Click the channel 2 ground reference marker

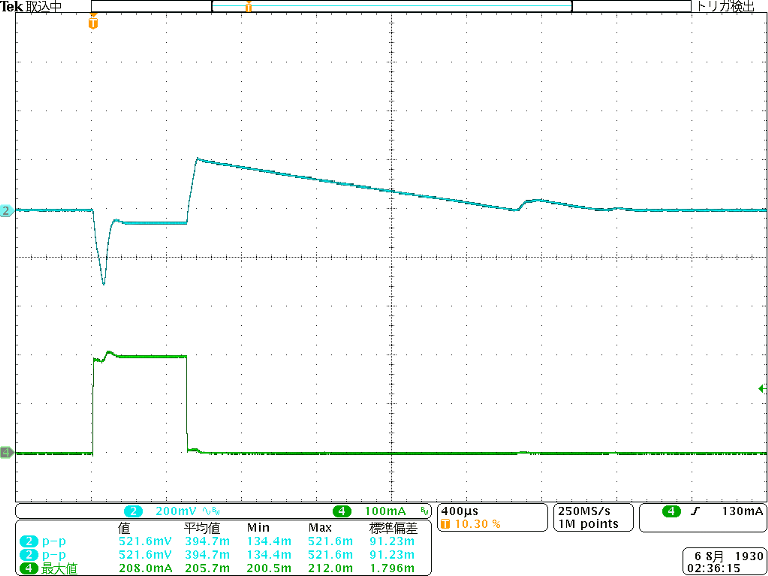(5, 211)
